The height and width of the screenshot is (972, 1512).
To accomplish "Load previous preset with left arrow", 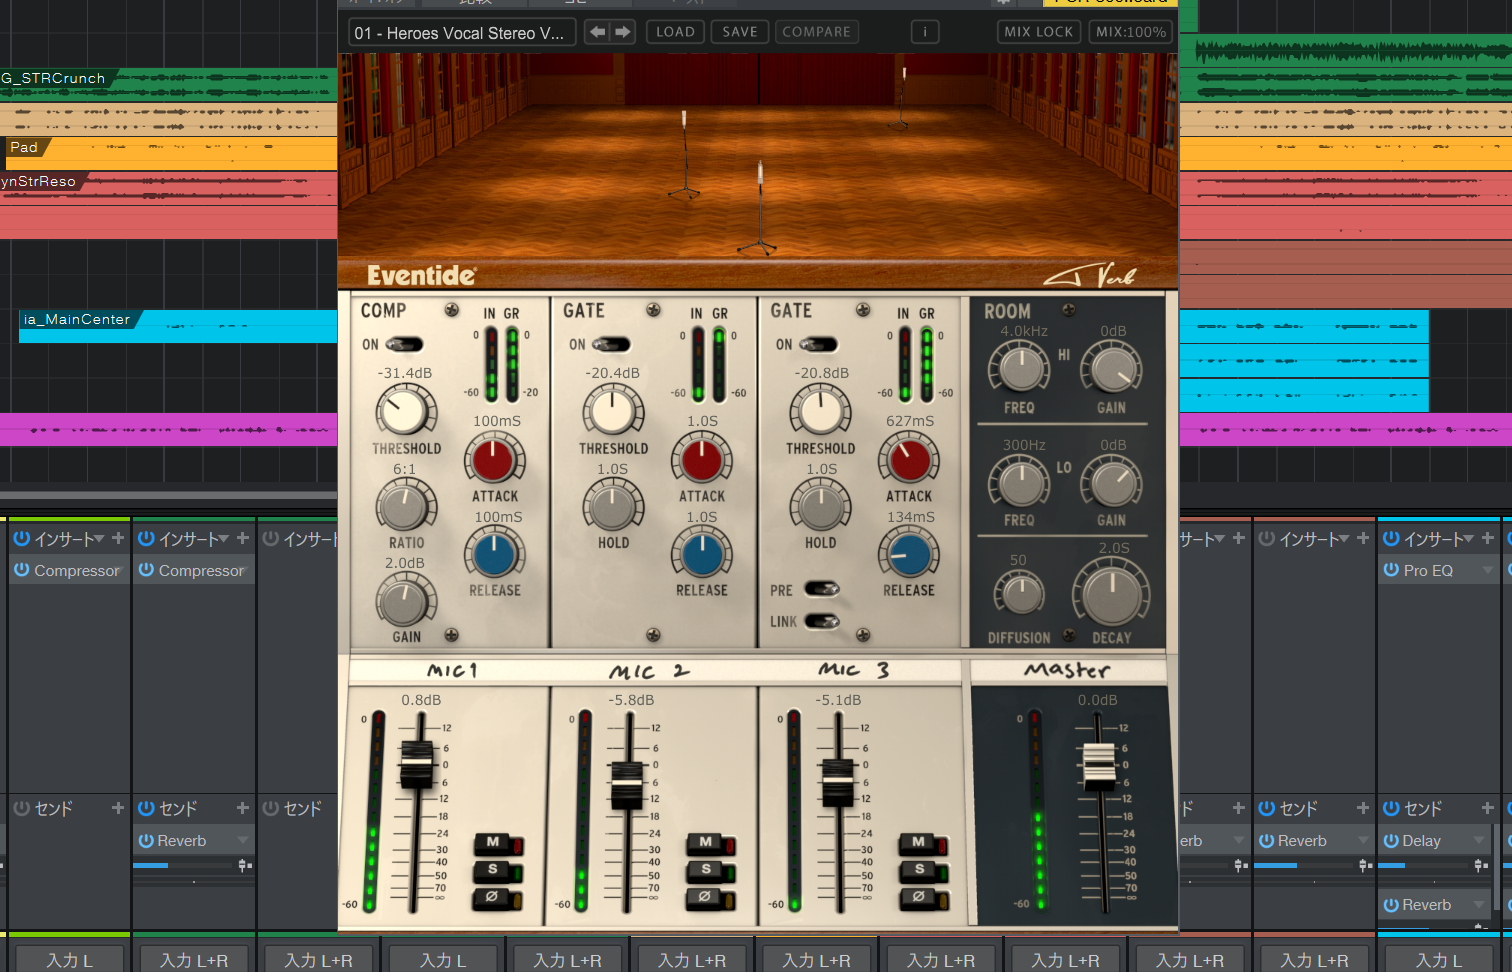I will pyautogui.click(x=597, y=32).
